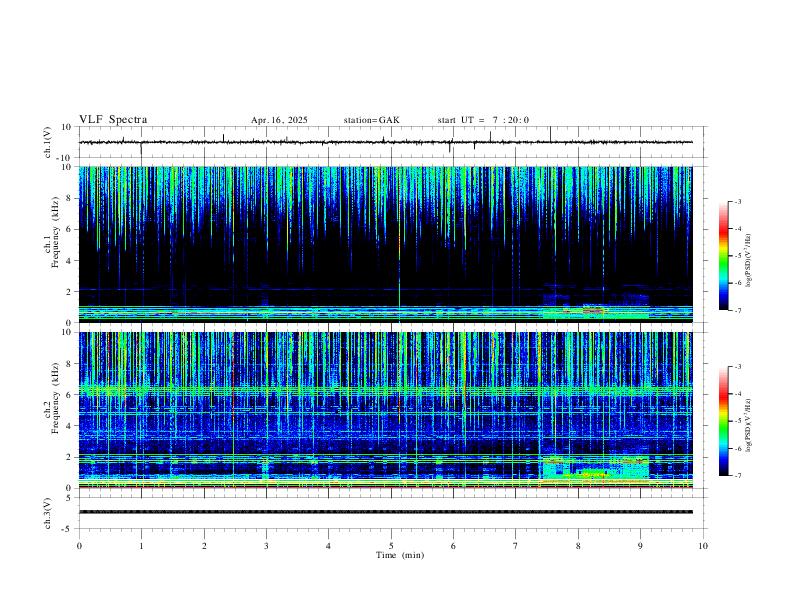This screenshot has height=612, width=792.
Task: Click time axis tick label "2"
Action: click(x=204, y=546)
